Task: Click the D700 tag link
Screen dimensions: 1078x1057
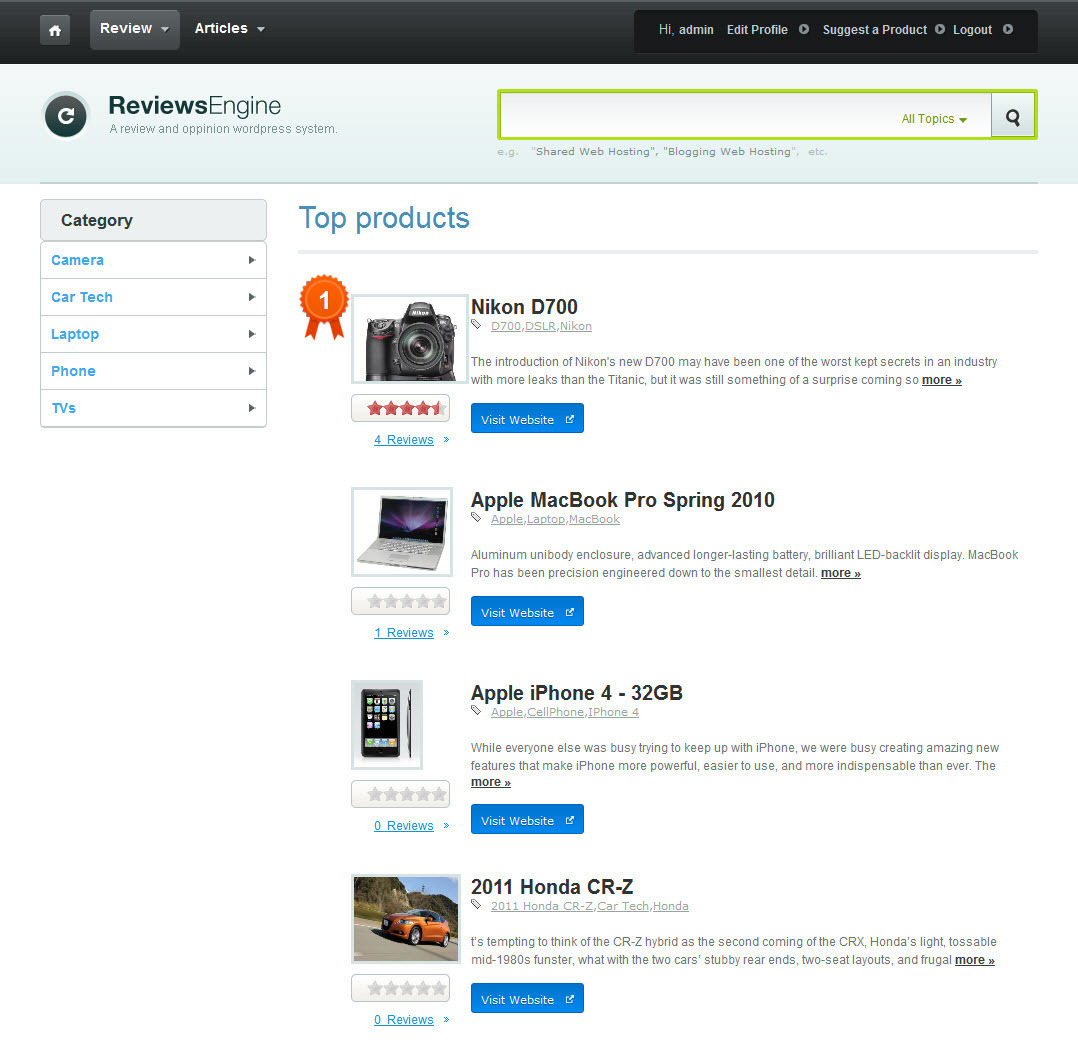Action: pos(506,326)
